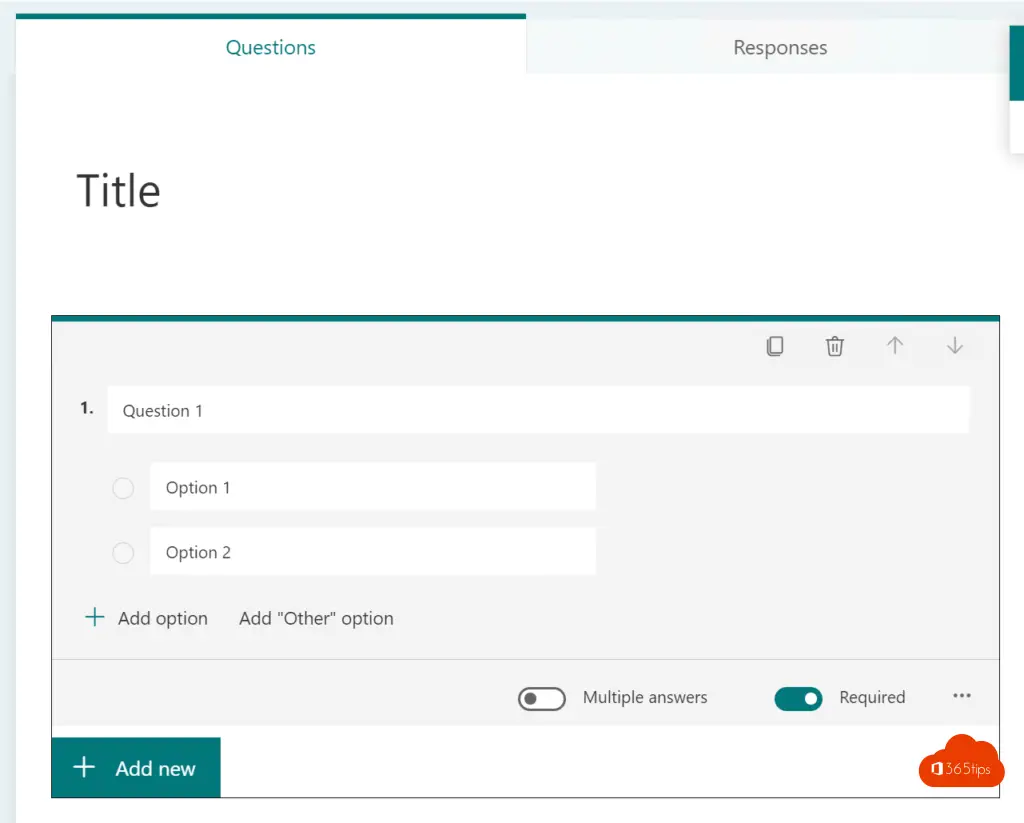Open the Responses tab

[x=780, y=47]
